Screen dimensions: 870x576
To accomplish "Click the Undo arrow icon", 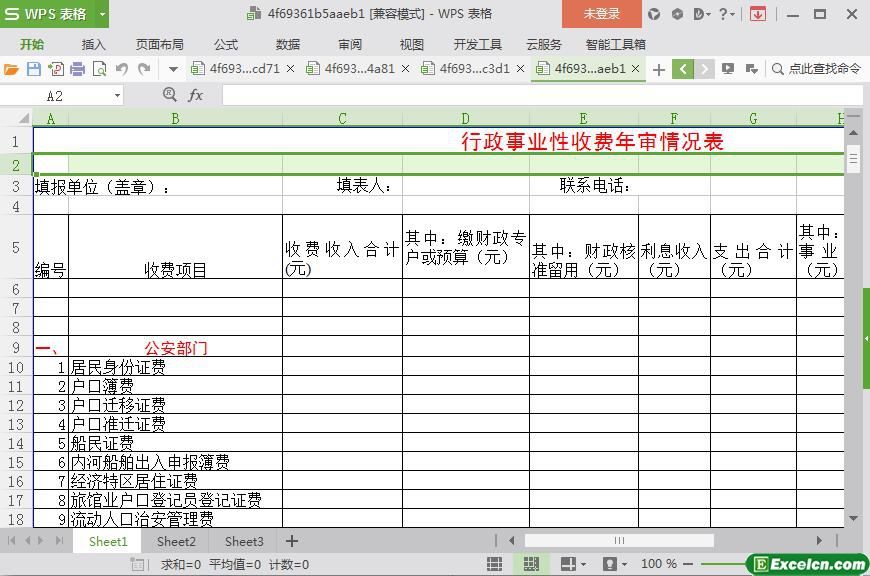I will click(122, 69).
